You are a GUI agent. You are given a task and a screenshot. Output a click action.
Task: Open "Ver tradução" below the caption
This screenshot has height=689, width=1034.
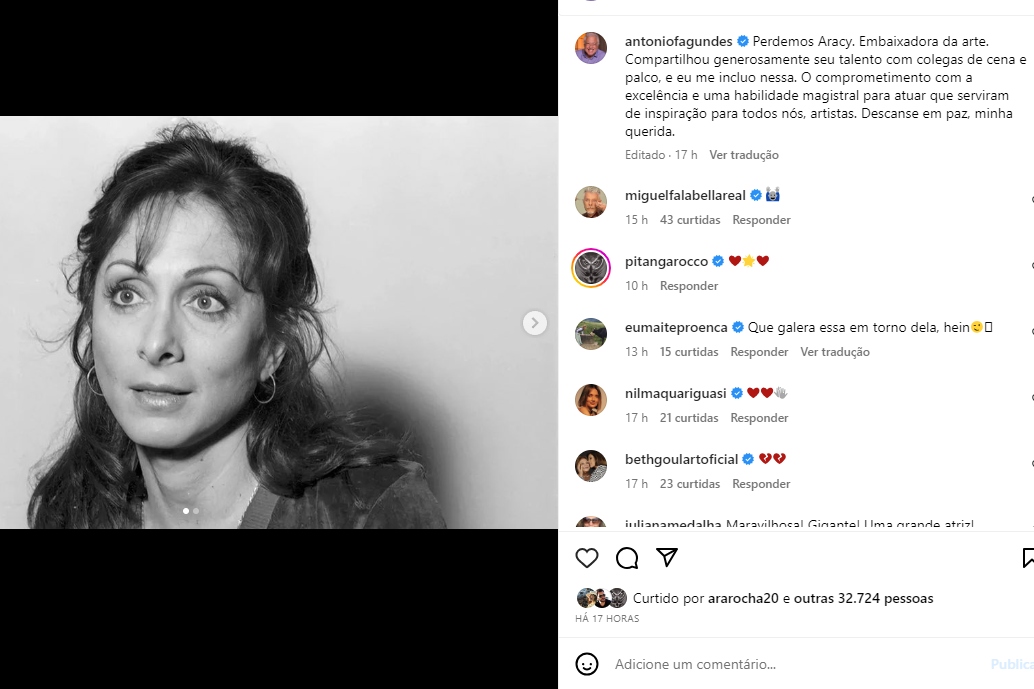coord(743,154)
